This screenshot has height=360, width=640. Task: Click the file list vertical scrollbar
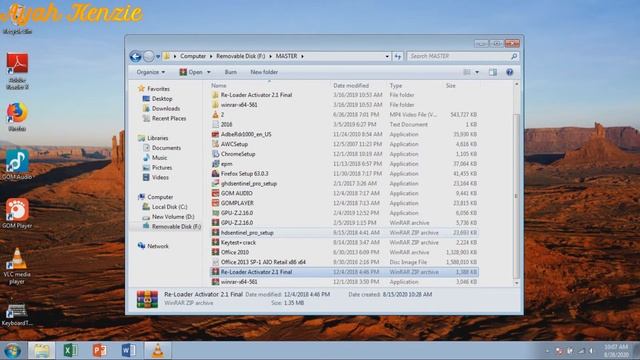coord(516,196)
